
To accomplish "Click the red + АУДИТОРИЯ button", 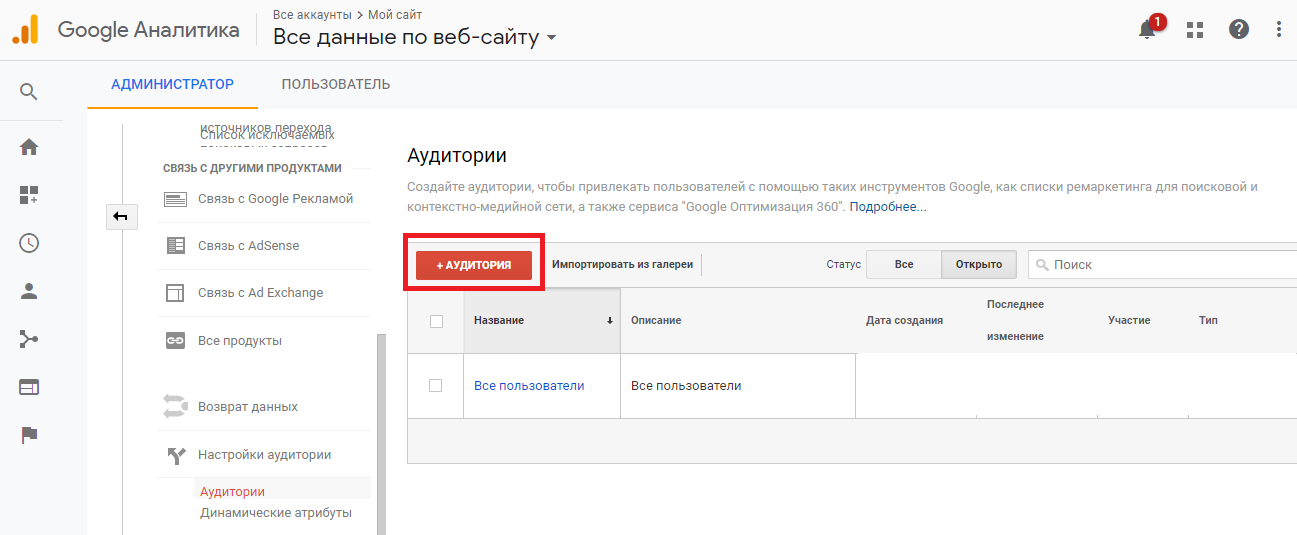I will pos(474,265).
